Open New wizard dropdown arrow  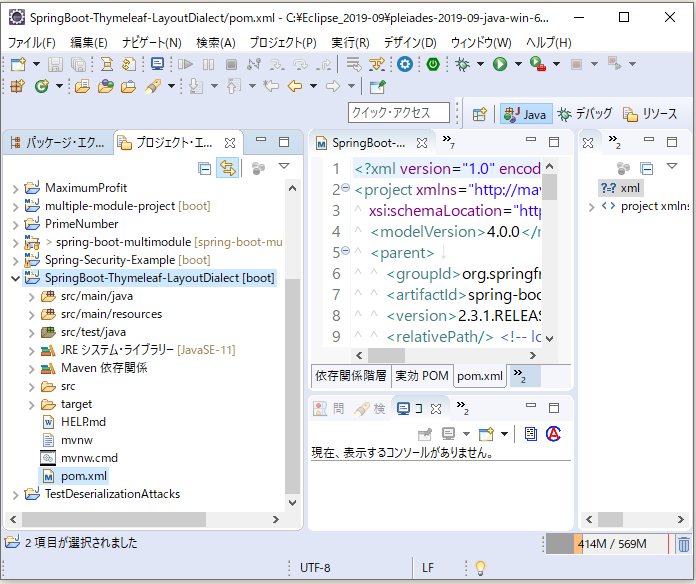pyautogui.click(x=36, y=64)
